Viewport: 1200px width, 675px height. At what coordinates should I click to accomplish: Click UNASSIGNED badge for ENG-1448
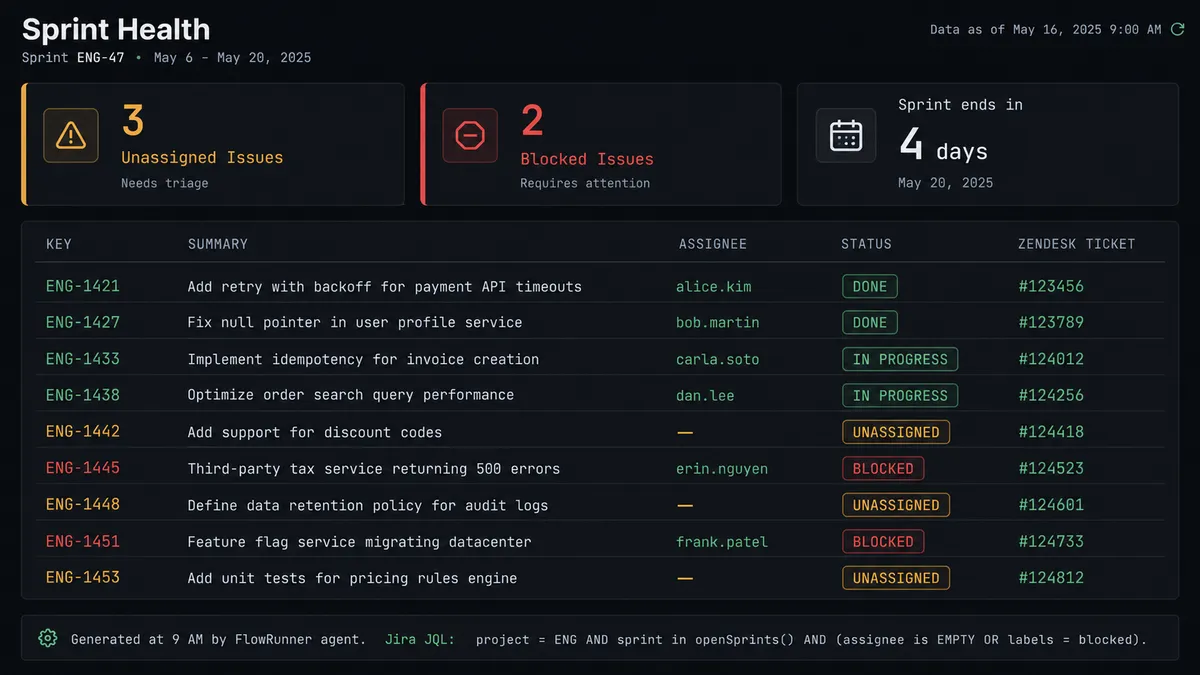(896, 505)
